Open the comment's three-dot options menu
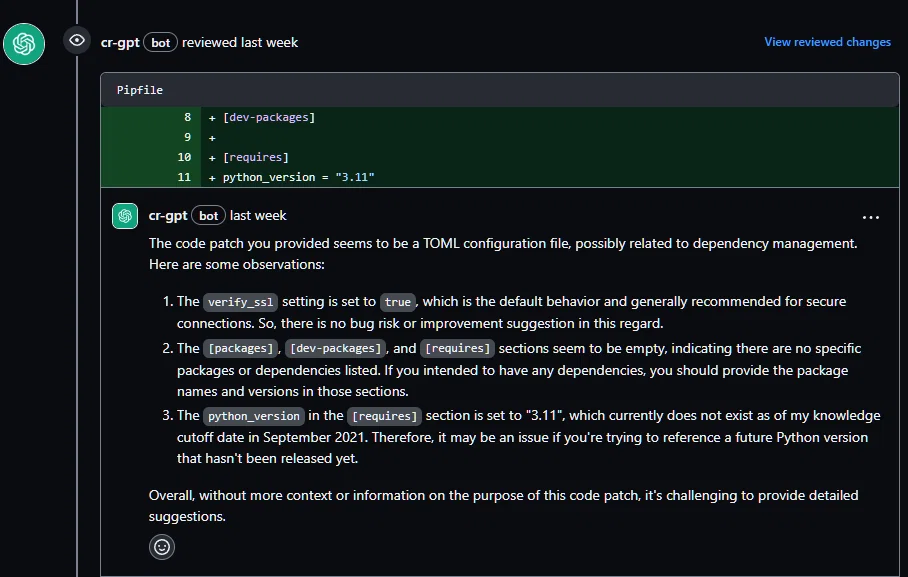The width and height of the screenshot is (908, 577). point(870,217)
